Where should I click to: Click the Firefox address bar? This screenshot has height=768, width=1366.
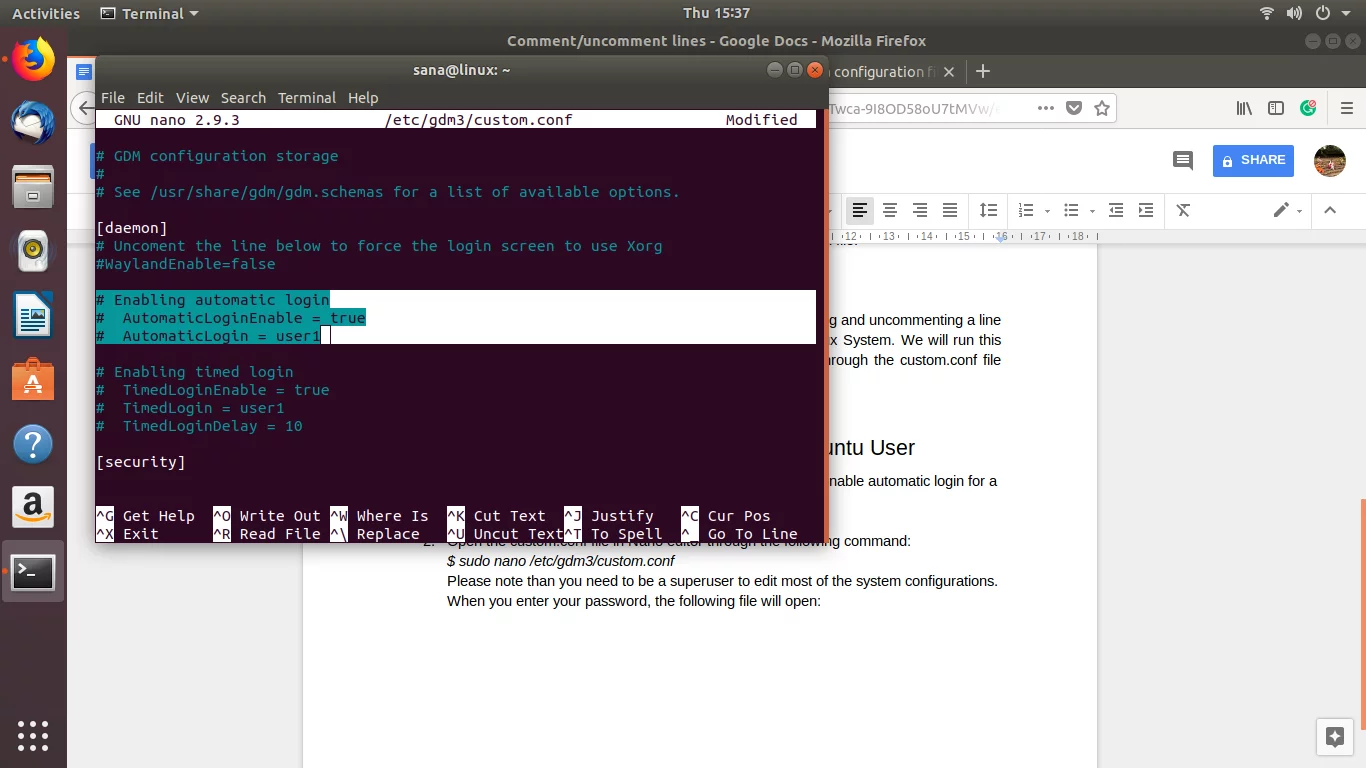925,108
